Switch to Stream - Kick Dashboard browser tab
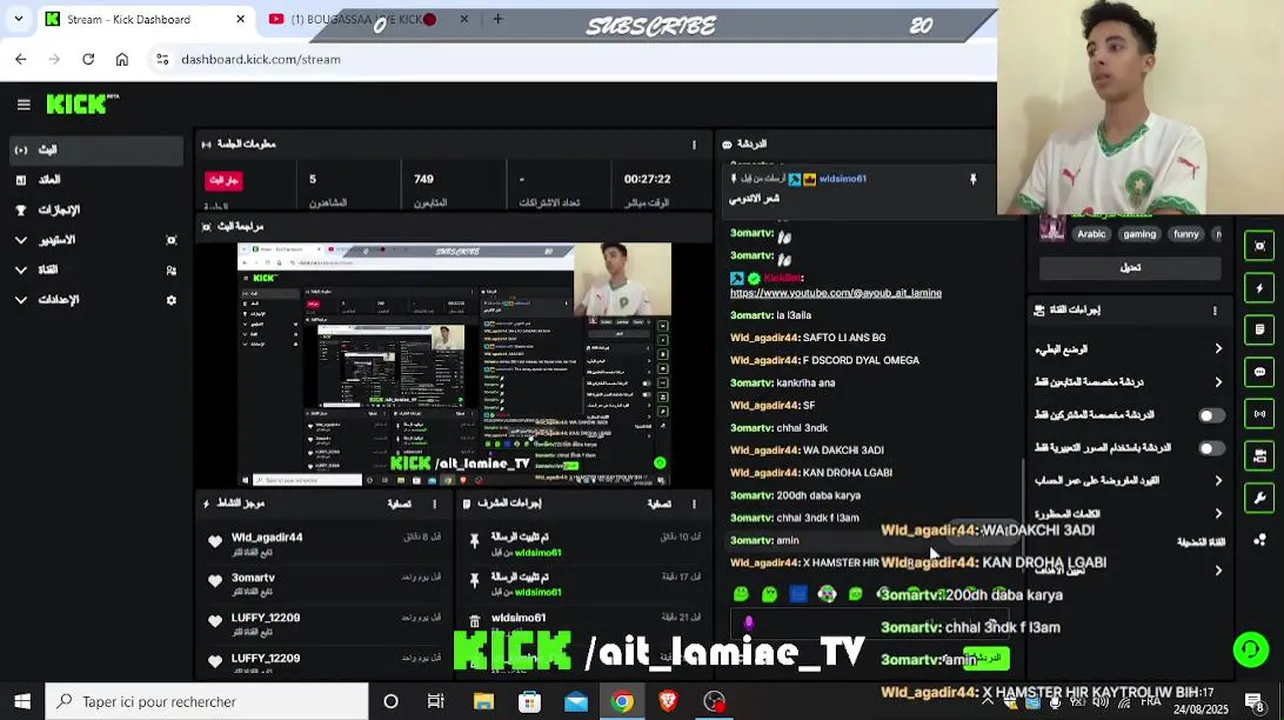The height and width of the screenshot is (720, 1284). [x=146, y=19]
